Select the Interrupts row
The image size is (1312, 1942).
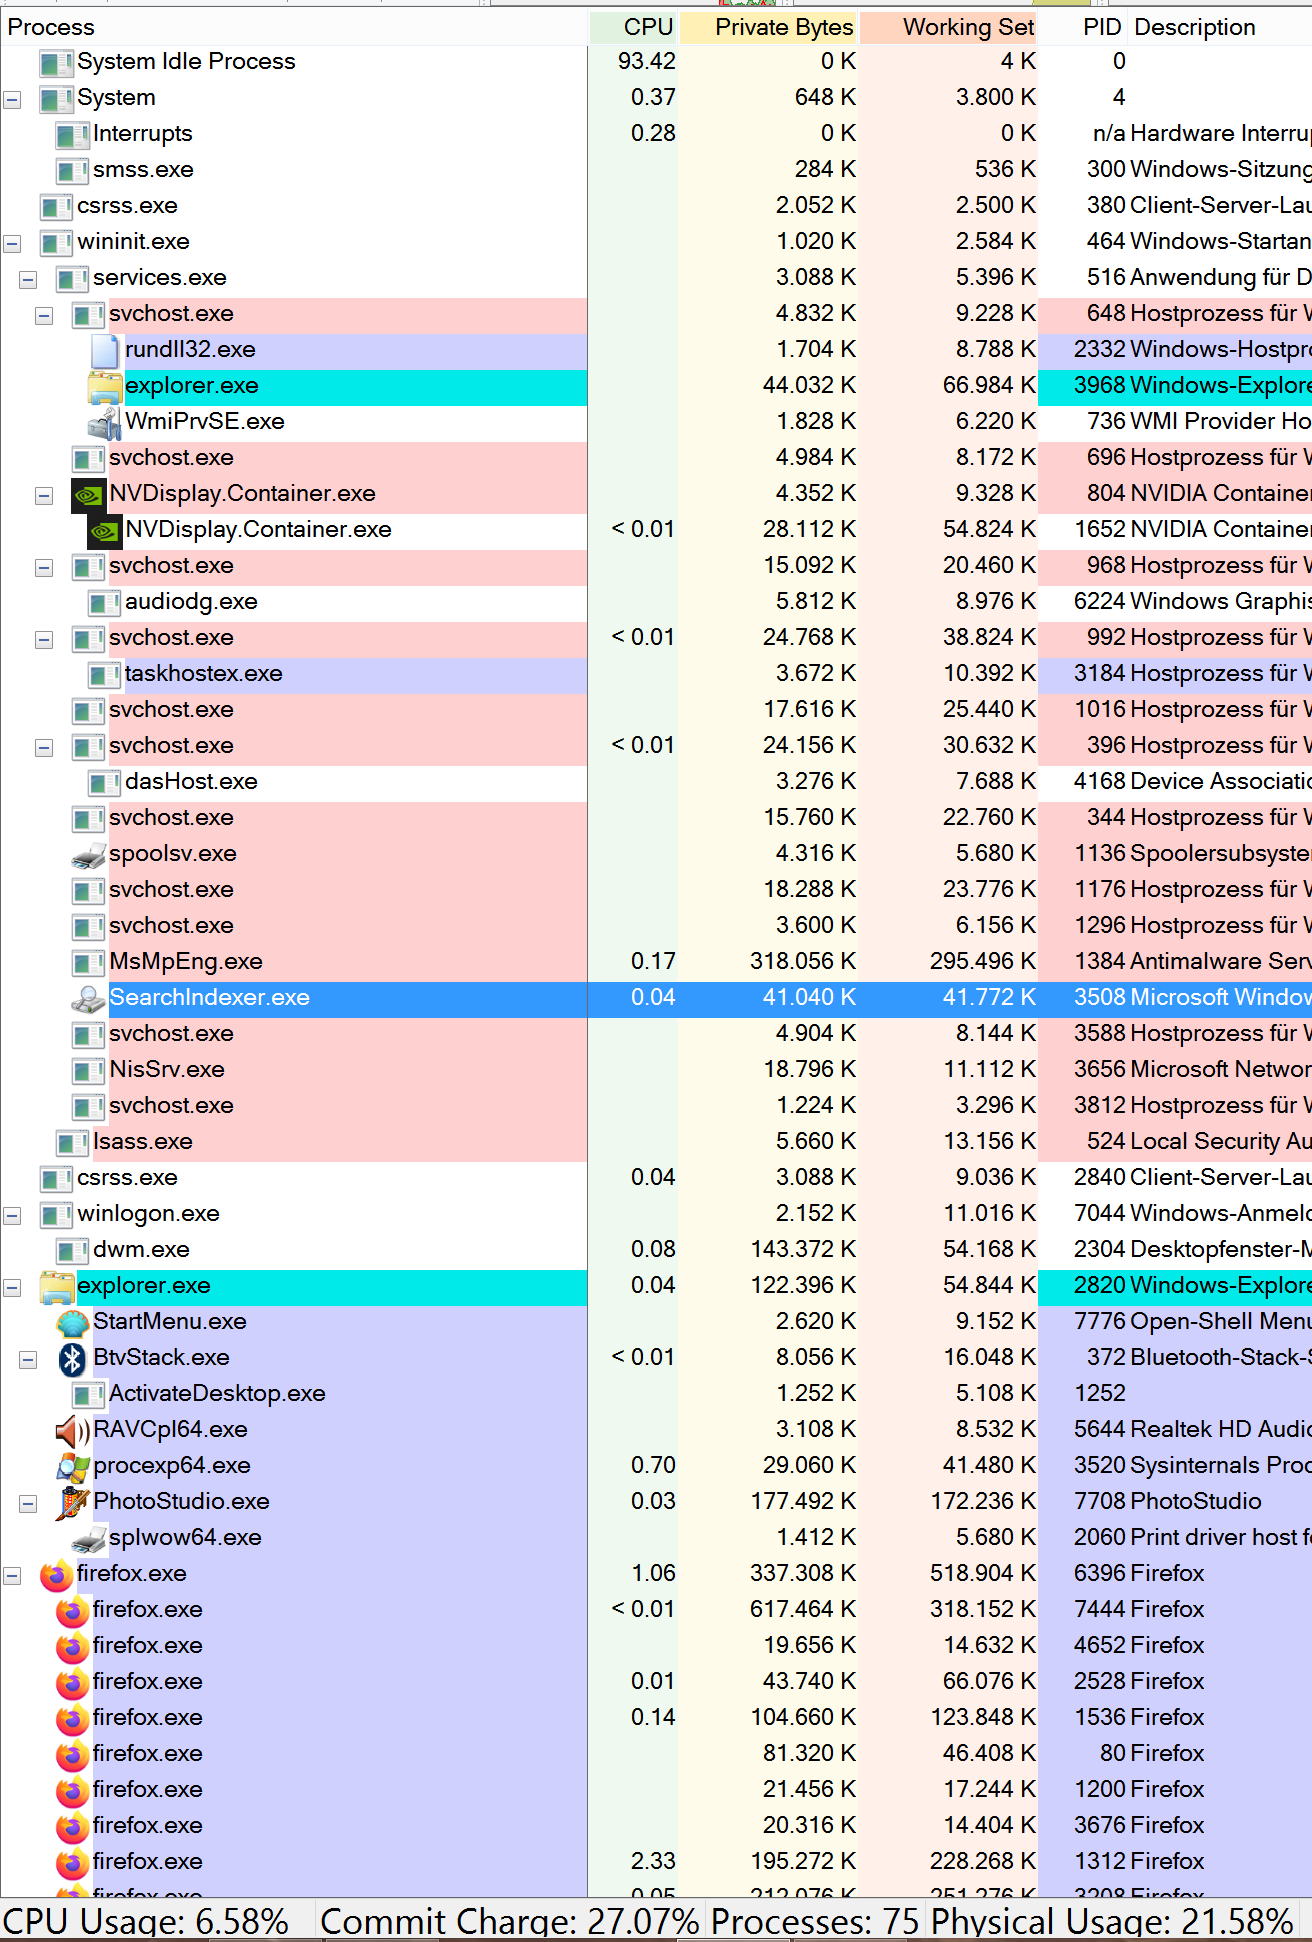click(656, 134)
